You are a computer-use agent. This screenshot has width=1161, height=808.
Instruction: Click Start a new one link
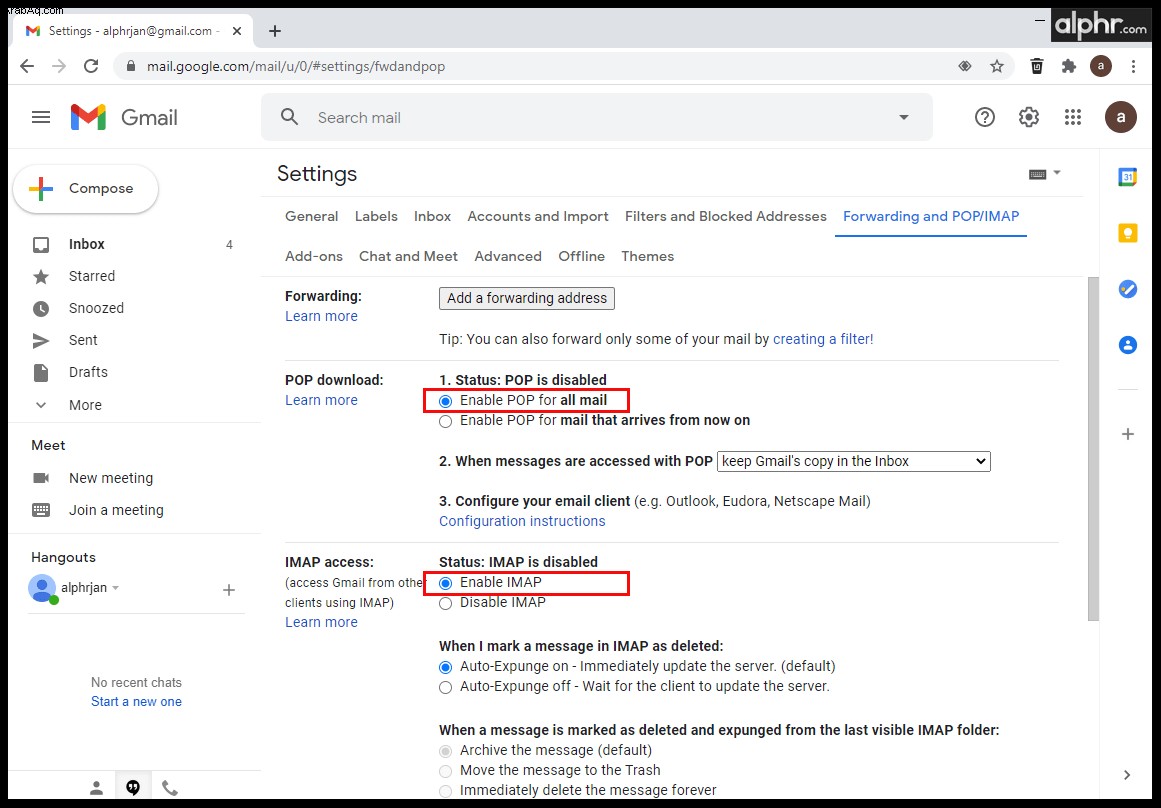click(136, 702)
